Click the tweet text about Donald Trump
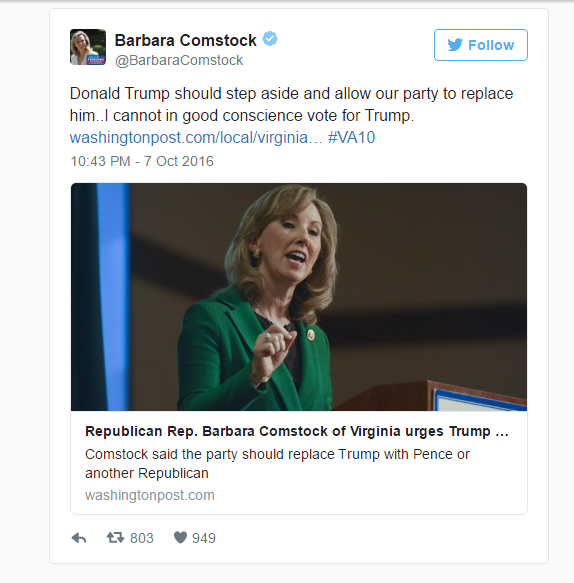The width and height of the screenshot is (574, 583). [x=291, y=104]
